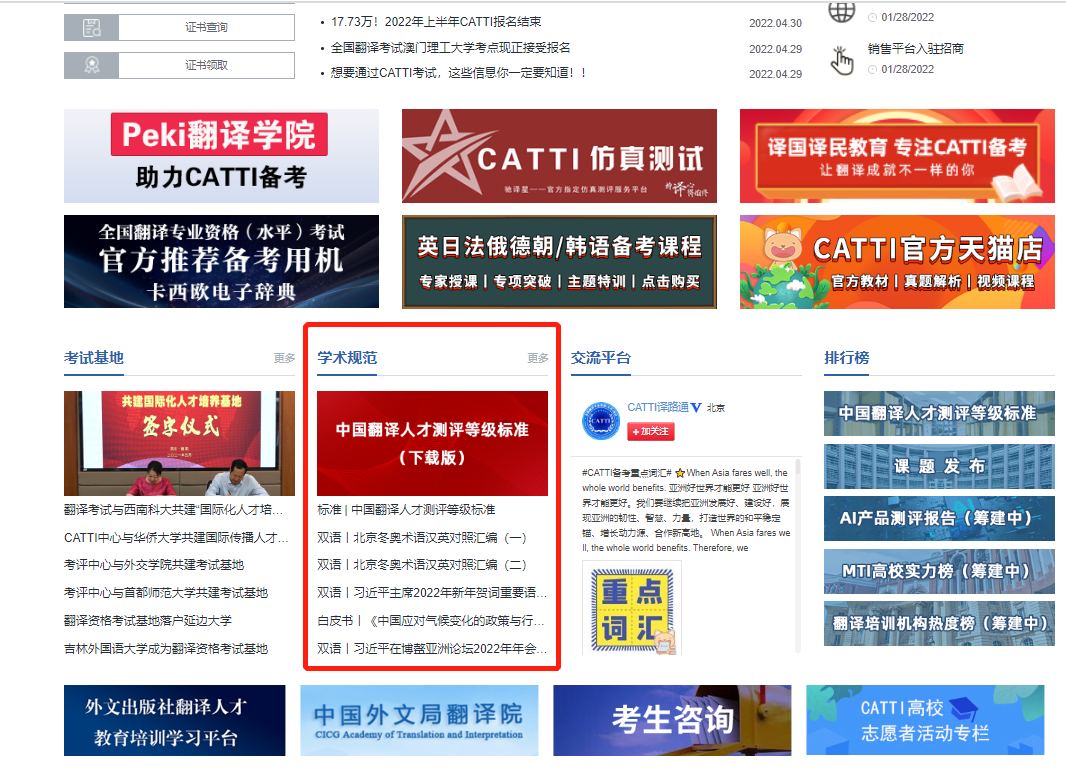Screen dimensions: 1066x777
Task: Click the blue V verified badge
Action: (696, 407)
